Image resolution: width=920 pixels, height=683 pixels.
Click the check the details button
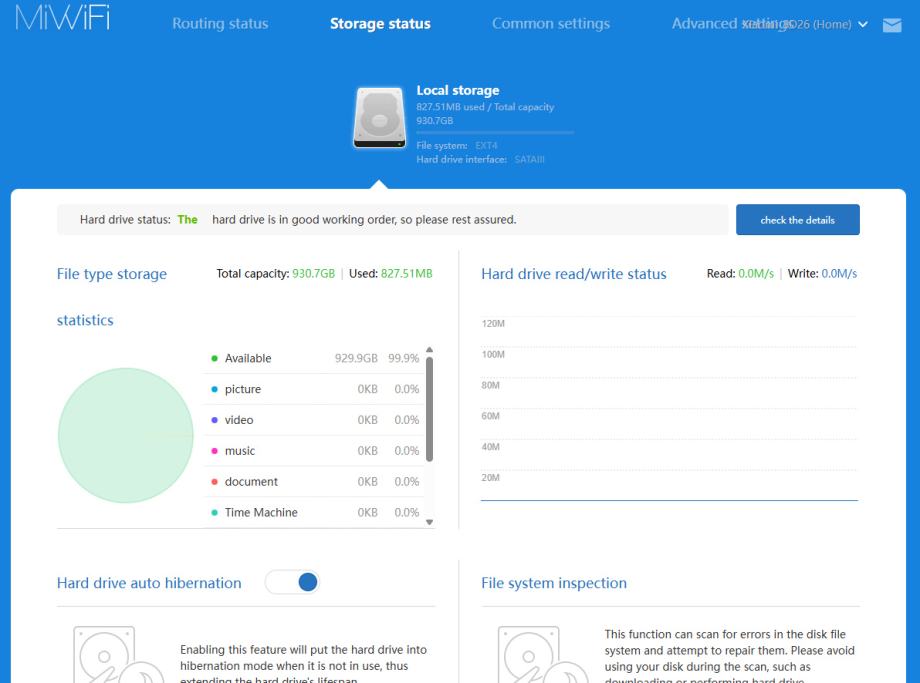(x=798, y=220)
